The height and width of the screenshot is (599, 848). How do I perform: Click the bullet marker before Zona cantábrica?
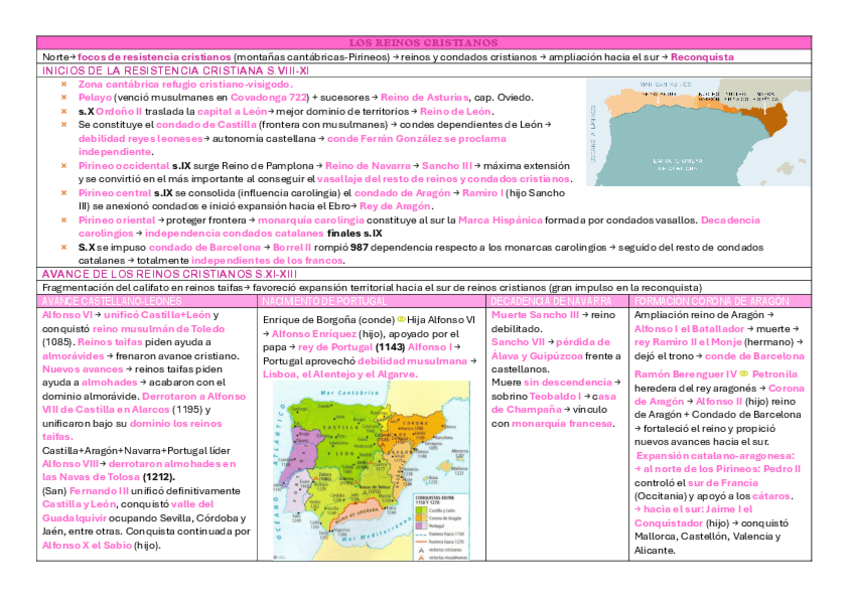tap(62, 84)
